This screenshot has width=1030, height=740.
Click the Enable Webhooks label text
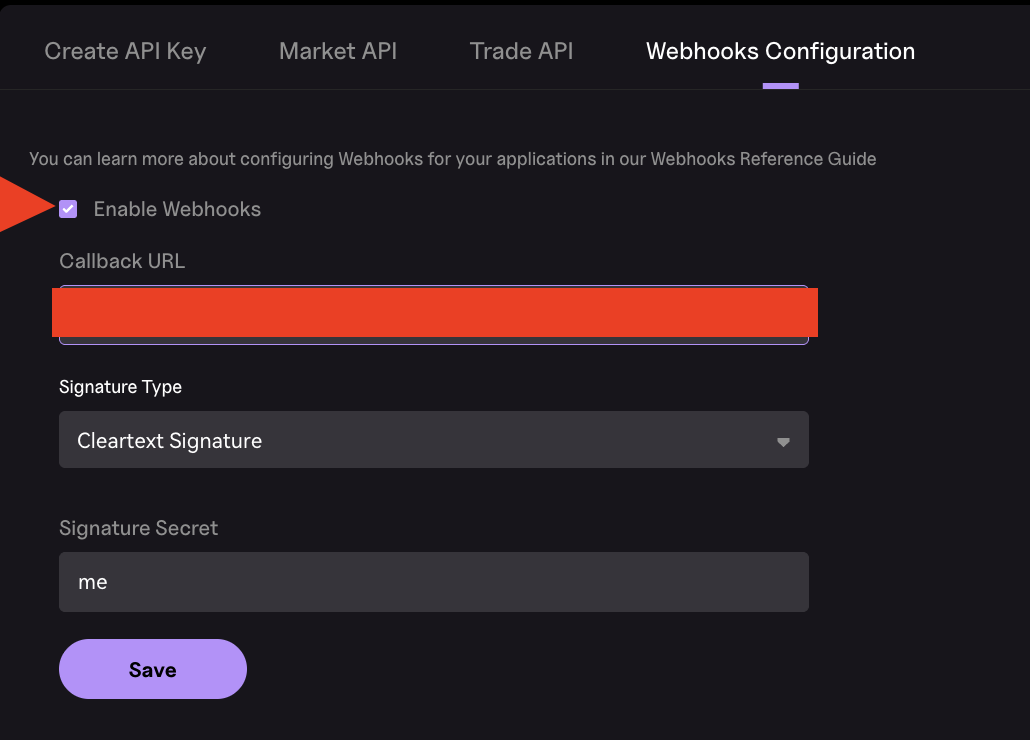coord(177,209)
